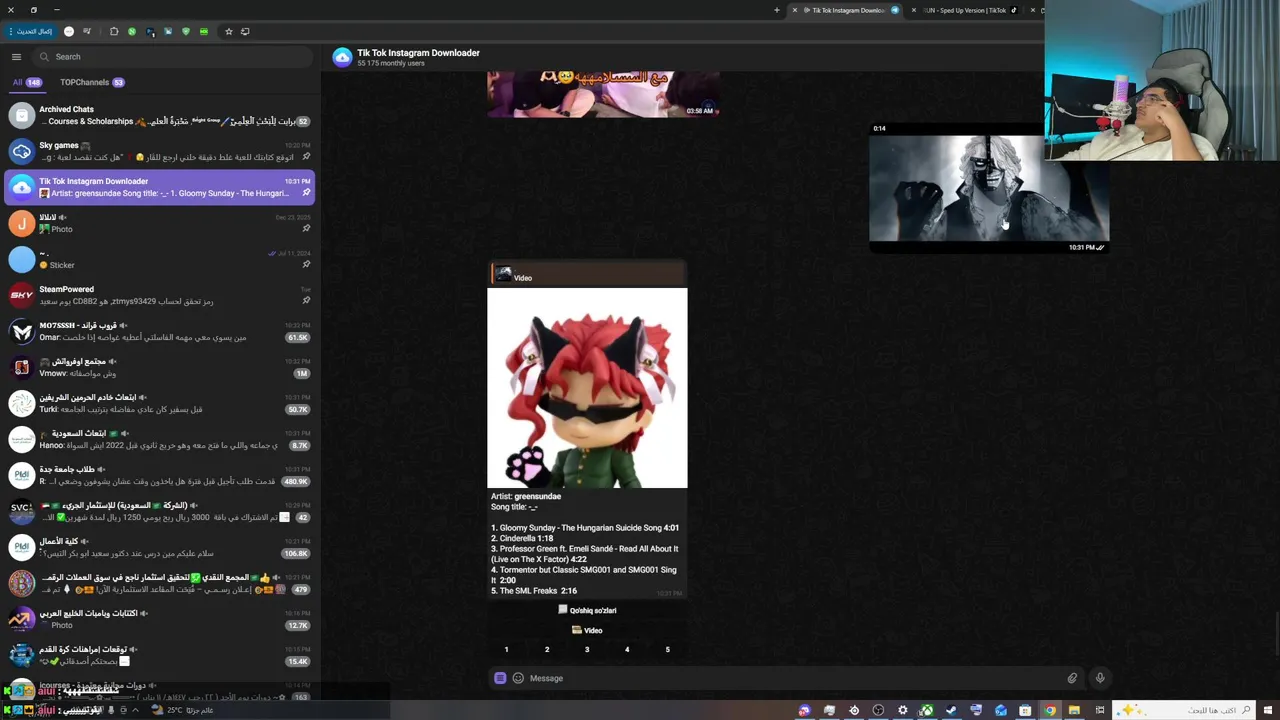Play the black-and-white sent video
The image size is (1280, 720).
[989, 188]
